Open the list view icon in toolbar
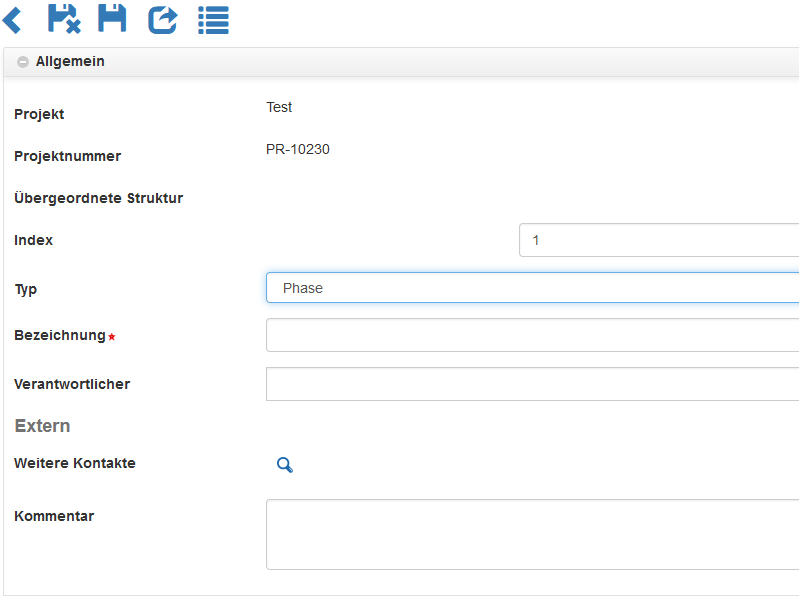Viewport: 799px width, 607px height. (213, 19)
